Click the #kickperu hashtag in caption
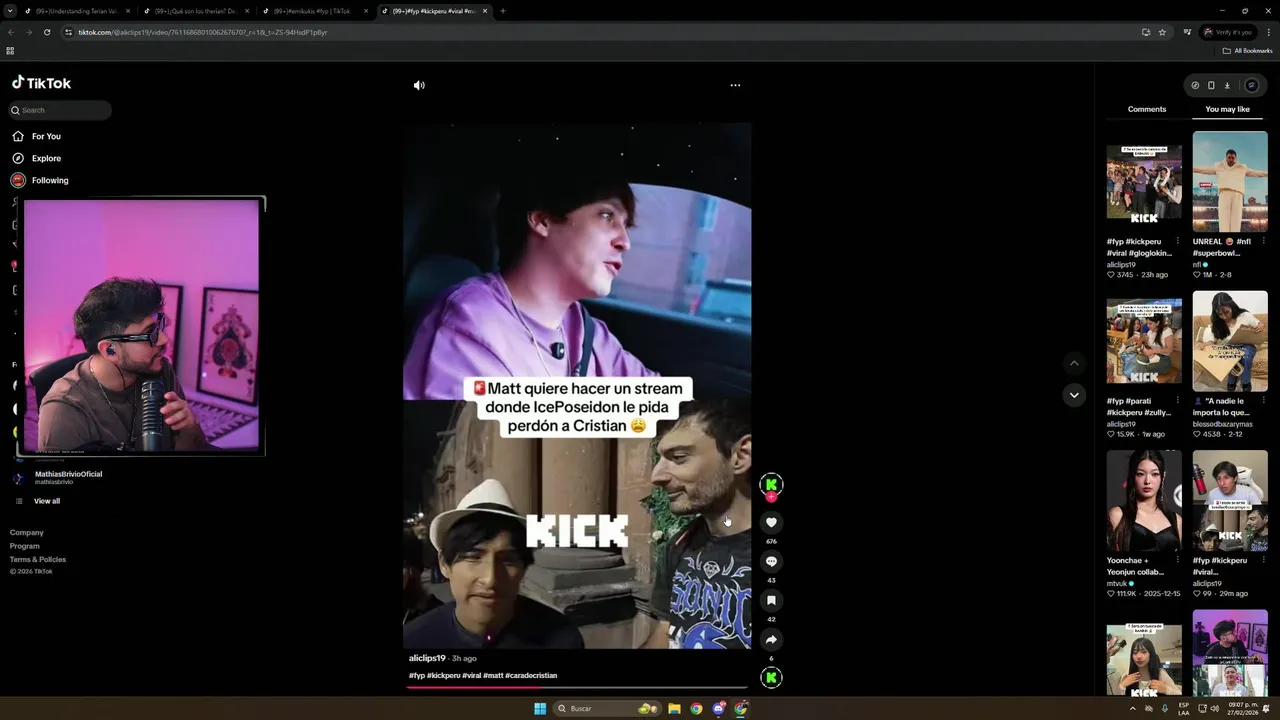 point(443,675)
